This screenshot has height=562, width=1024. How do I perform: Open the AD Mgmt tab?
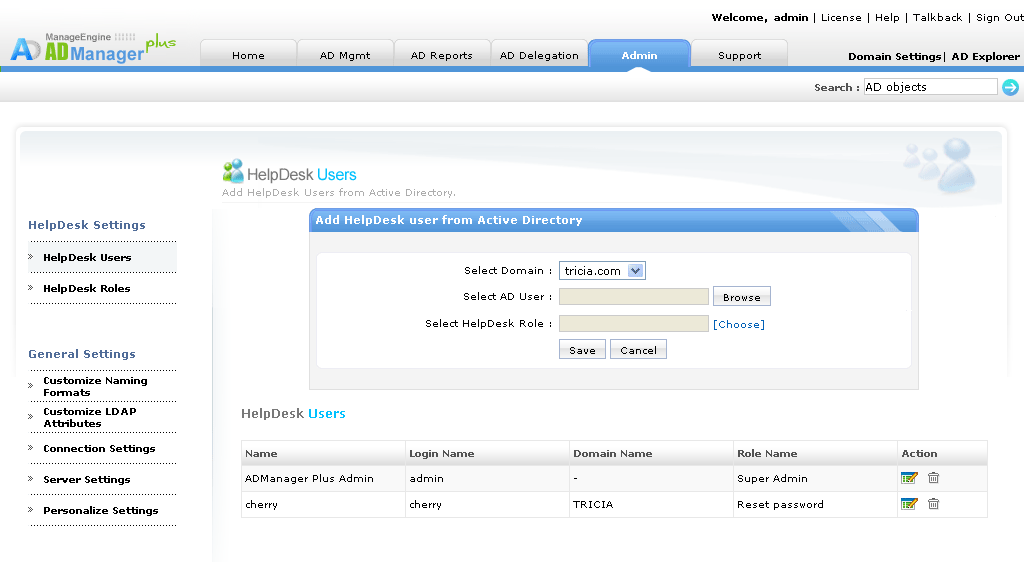[x=345, y=55]
